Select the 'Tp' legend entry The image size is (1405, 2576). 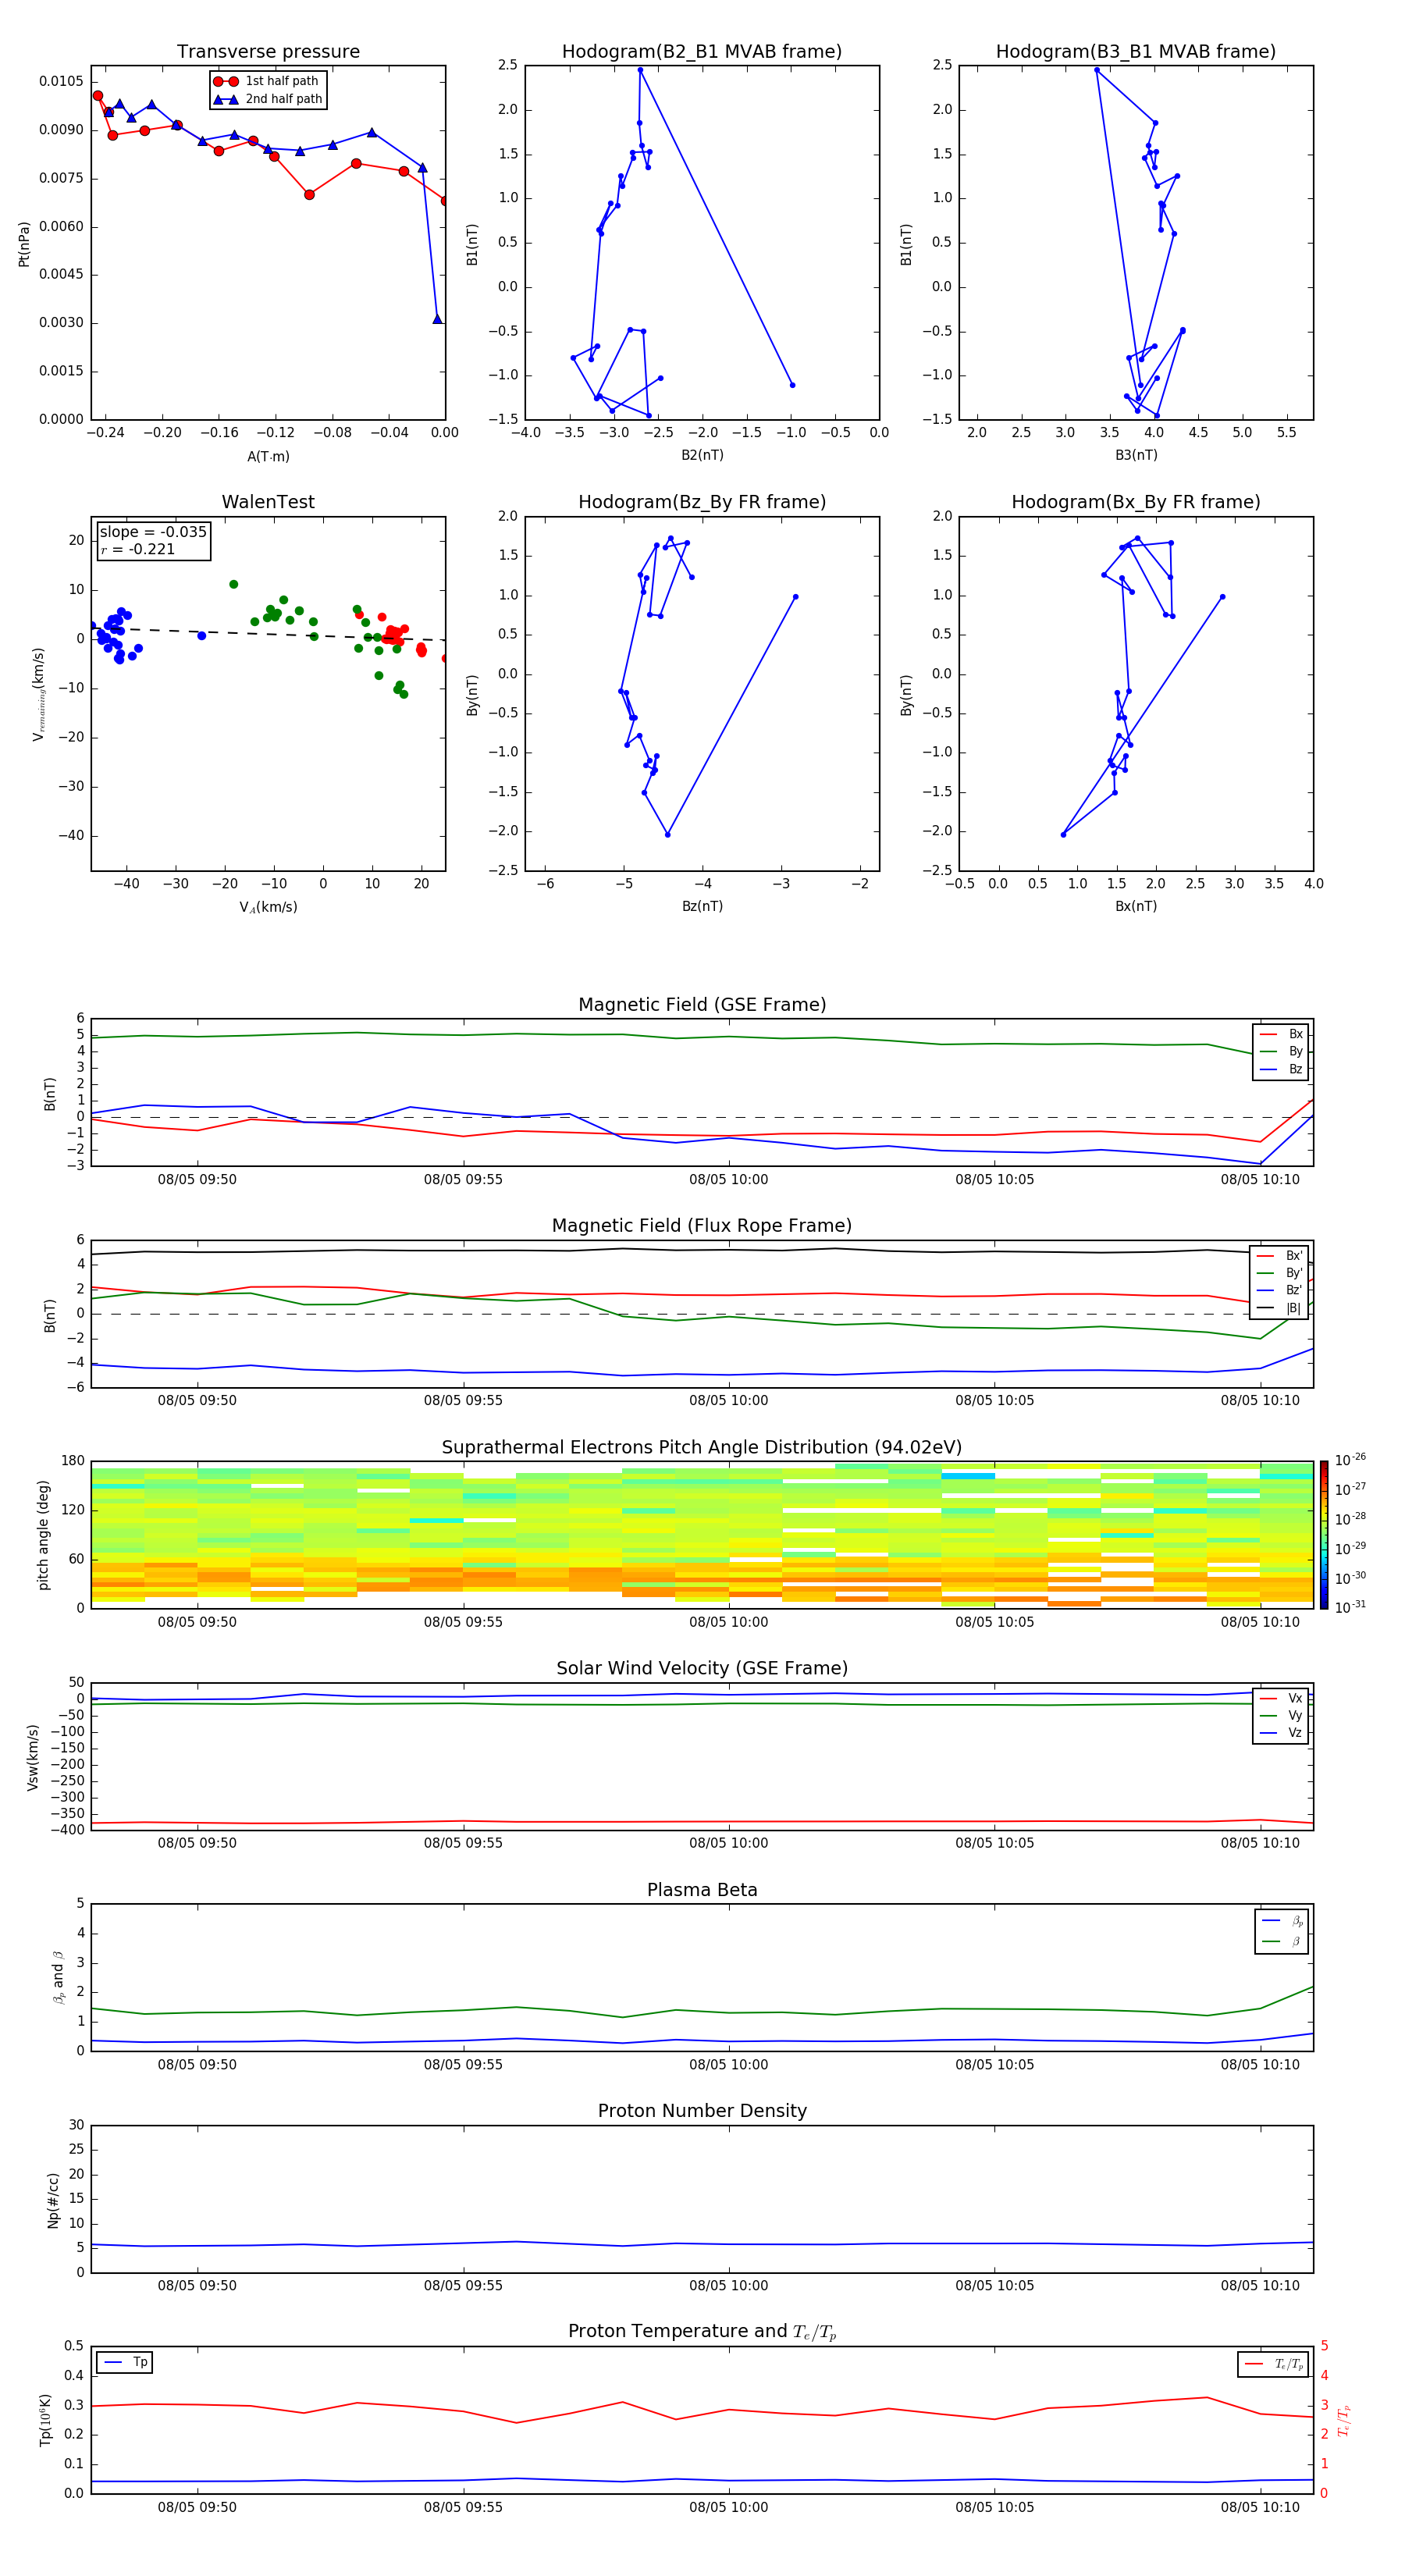[125, 2363]
